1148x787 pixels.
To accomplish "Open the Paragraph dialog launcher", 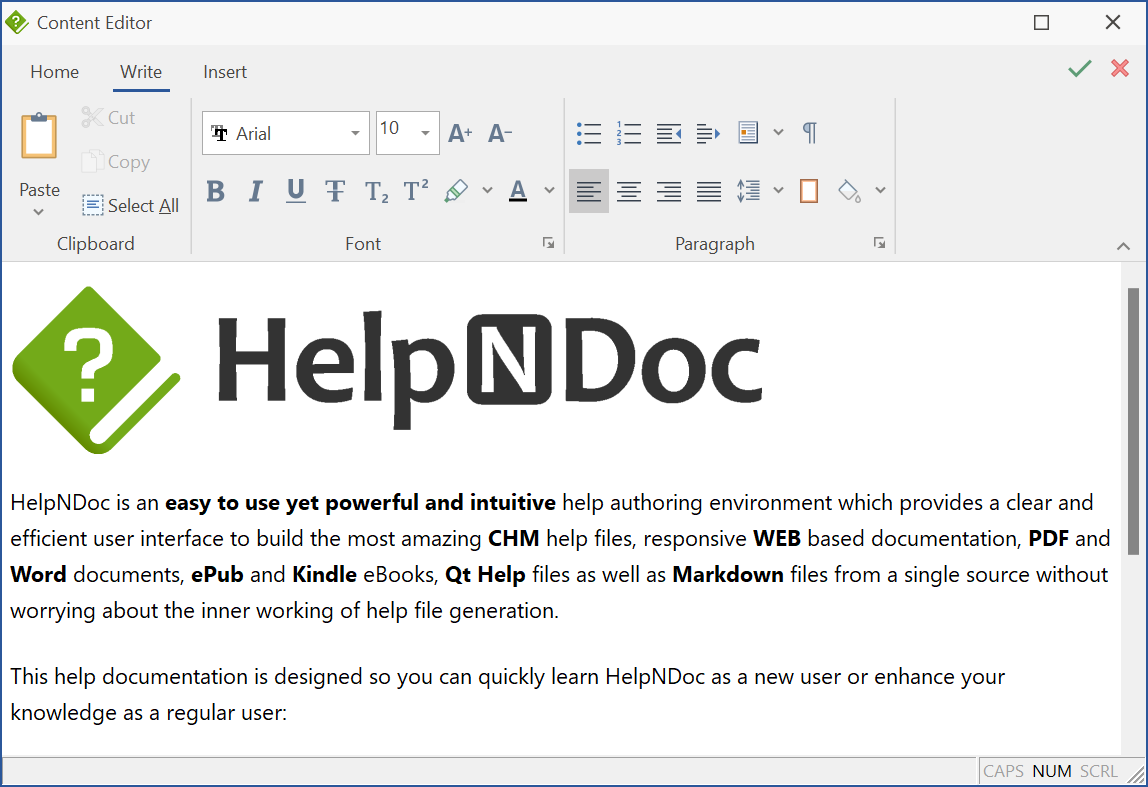I will (x=879, y=243).
